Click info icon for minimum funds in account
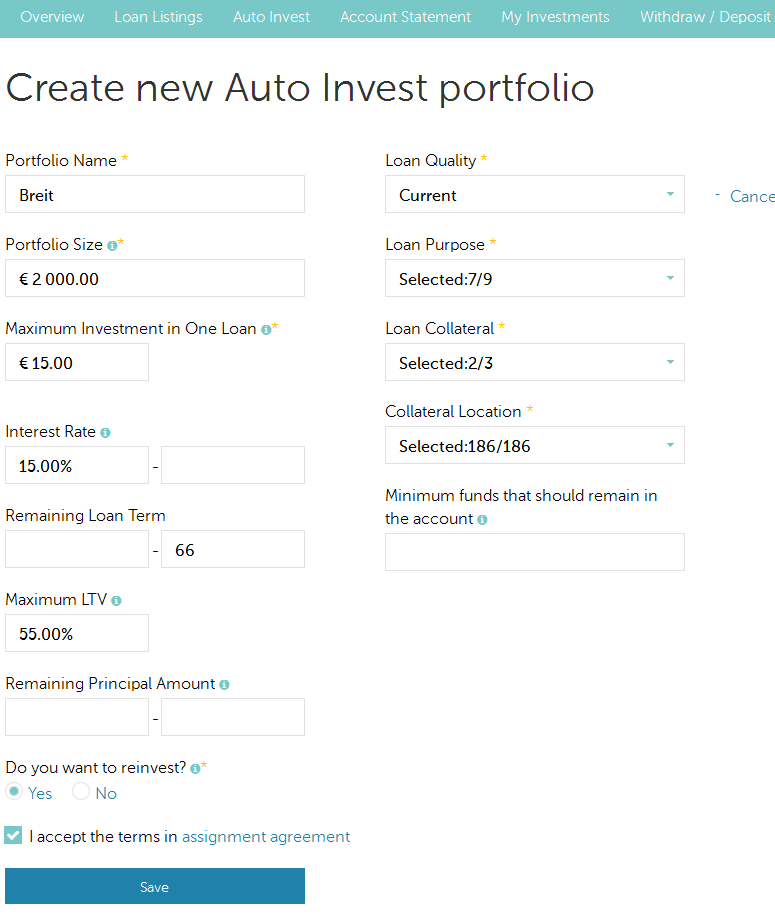The image size is (775, 919). coord(482,520)
